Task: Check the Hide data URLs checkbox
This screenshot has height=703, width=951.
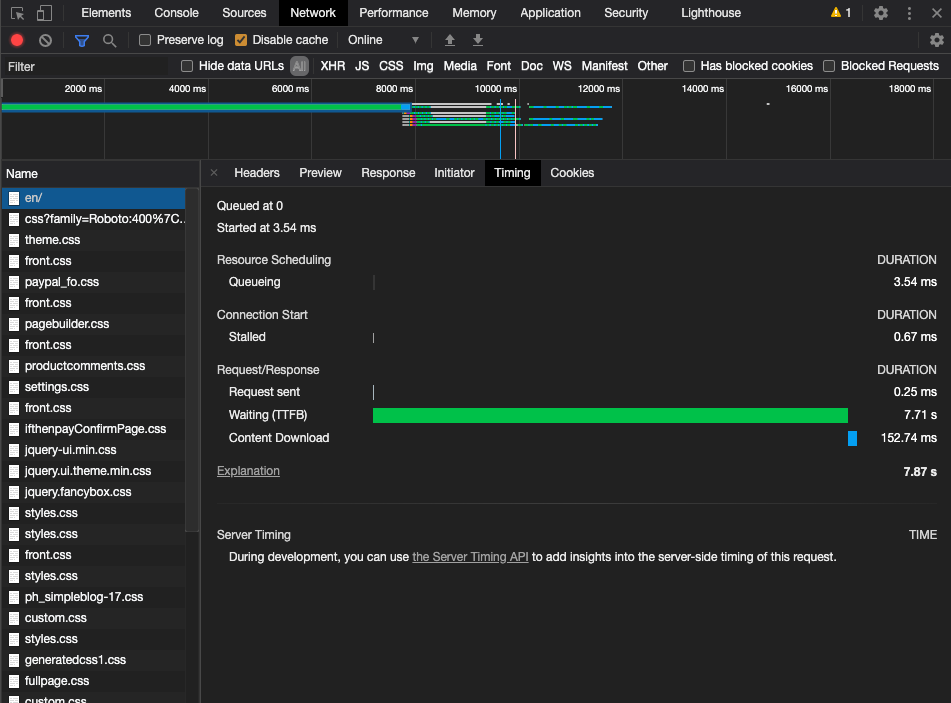Action: pyautogui.click(x=187, y=66)
